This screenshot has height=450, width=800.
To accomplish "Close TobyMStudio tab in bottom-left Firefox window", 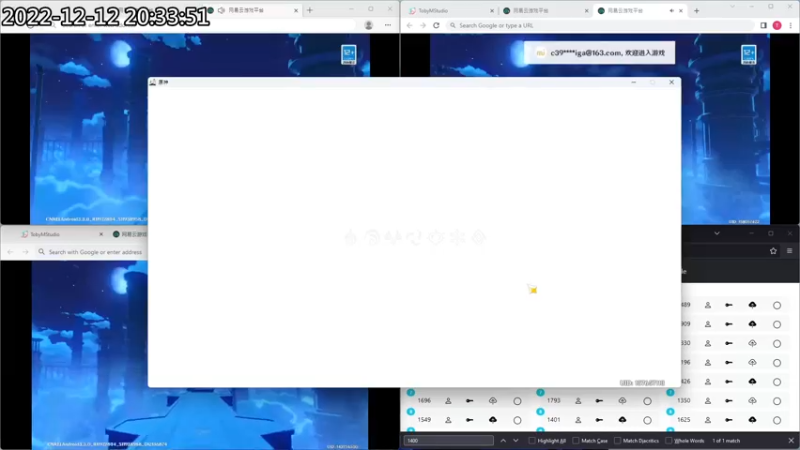I will tap(101, 234).
